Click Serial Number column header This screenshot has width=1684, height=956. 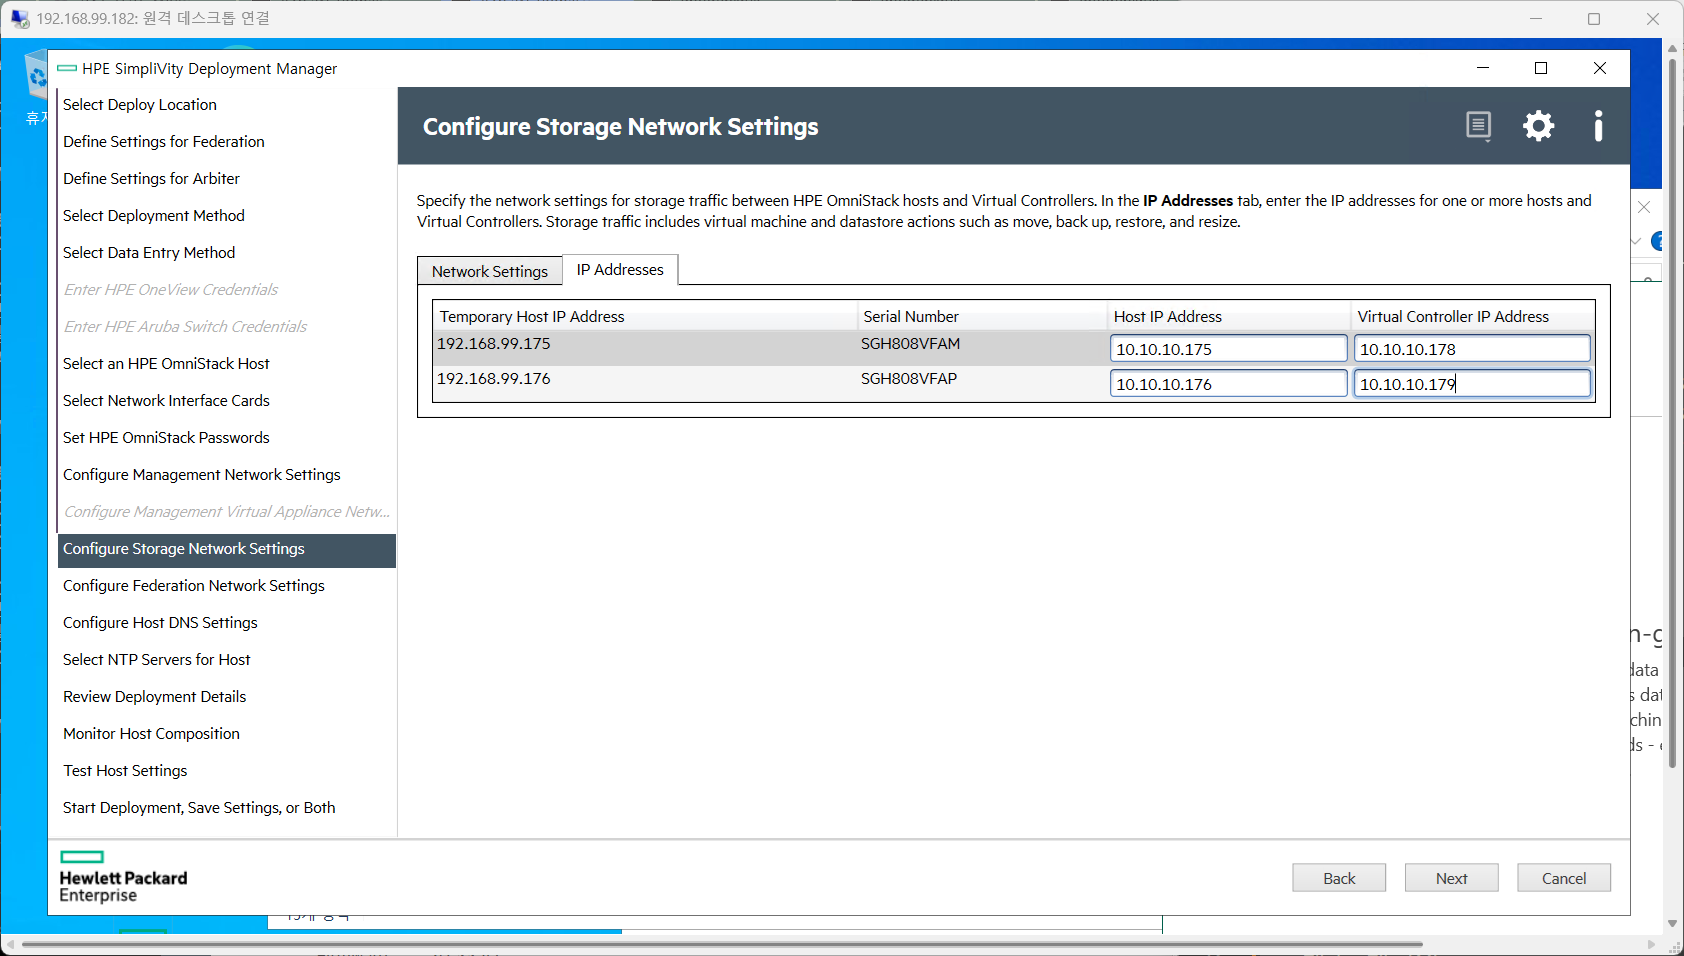pyautogui.click(x=982, y=317)
